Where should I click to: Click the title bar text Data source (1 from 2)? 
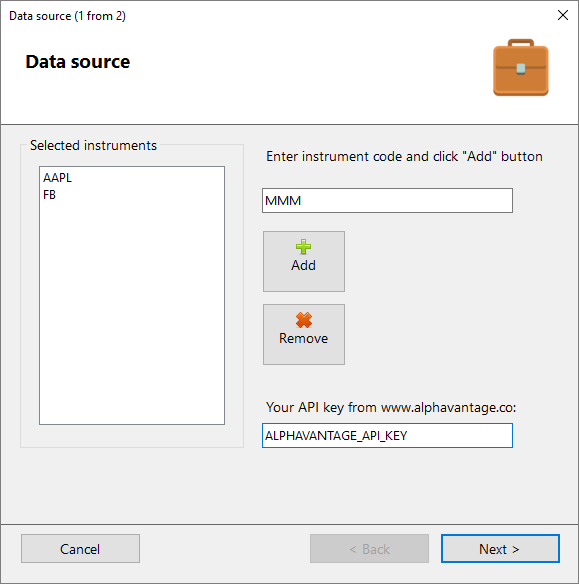click(67, 16)
